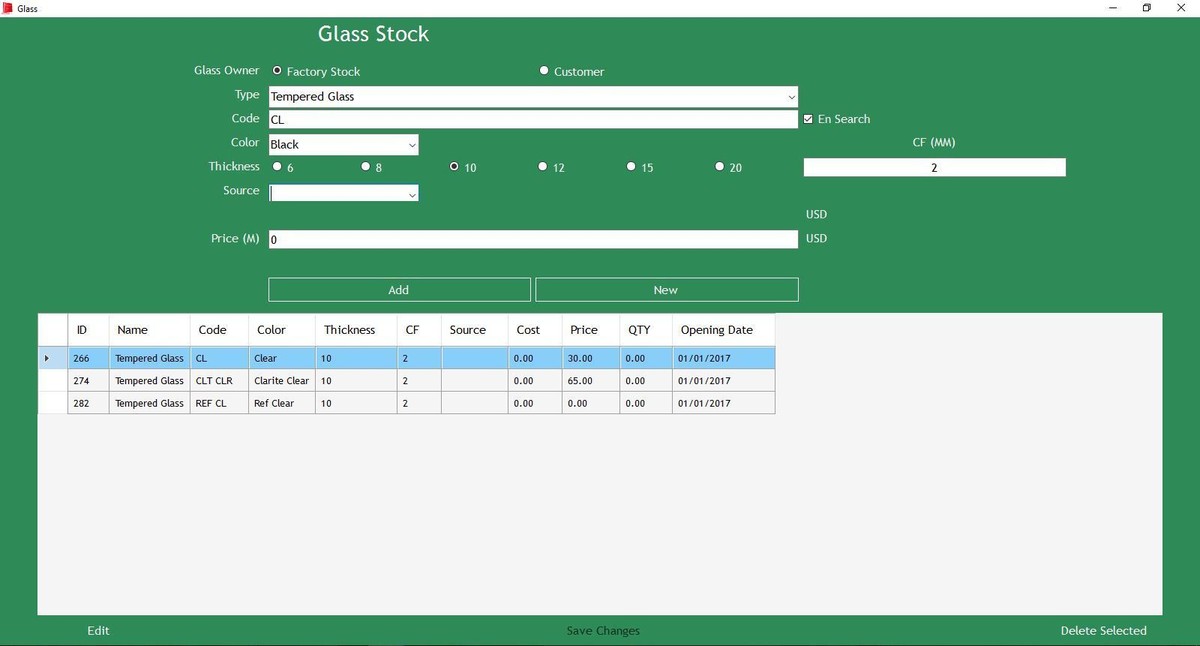
Task: Click the Glass app icon in title bar
Action: click(x=7, y=8)
